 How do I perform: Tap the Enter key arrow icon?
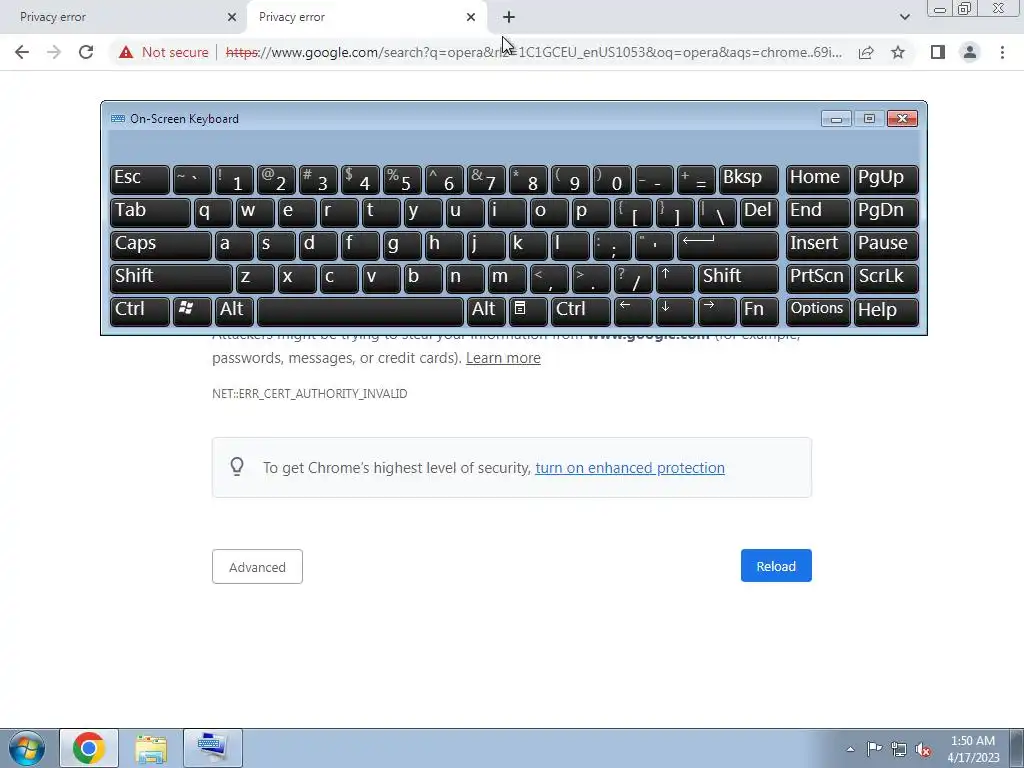728,246
